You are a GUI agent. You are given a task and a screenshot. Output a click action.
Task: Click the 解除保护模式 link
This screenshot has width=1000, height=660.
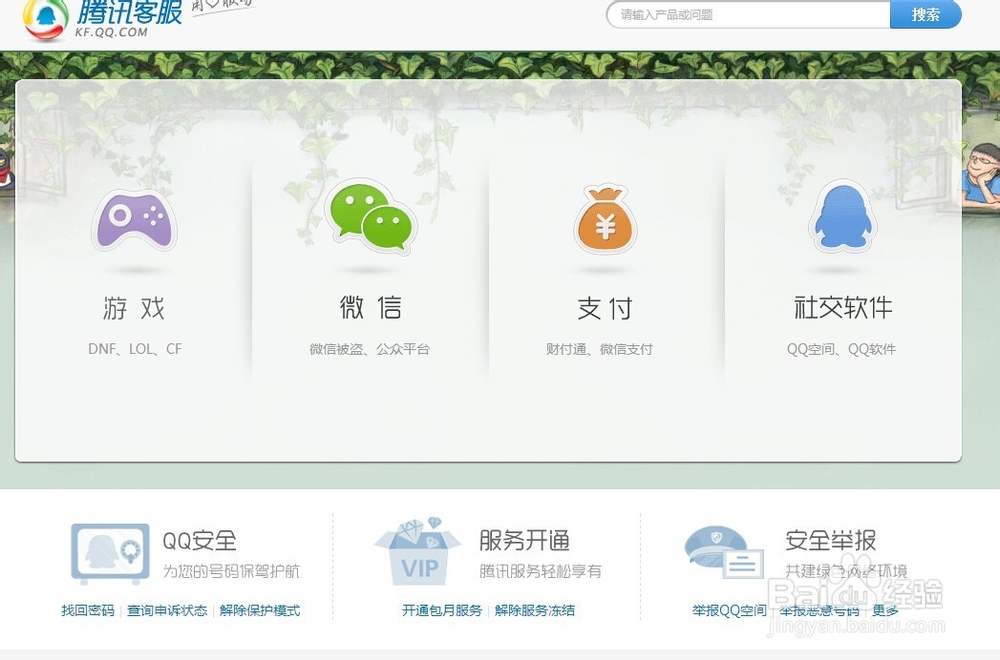(260, 610)
